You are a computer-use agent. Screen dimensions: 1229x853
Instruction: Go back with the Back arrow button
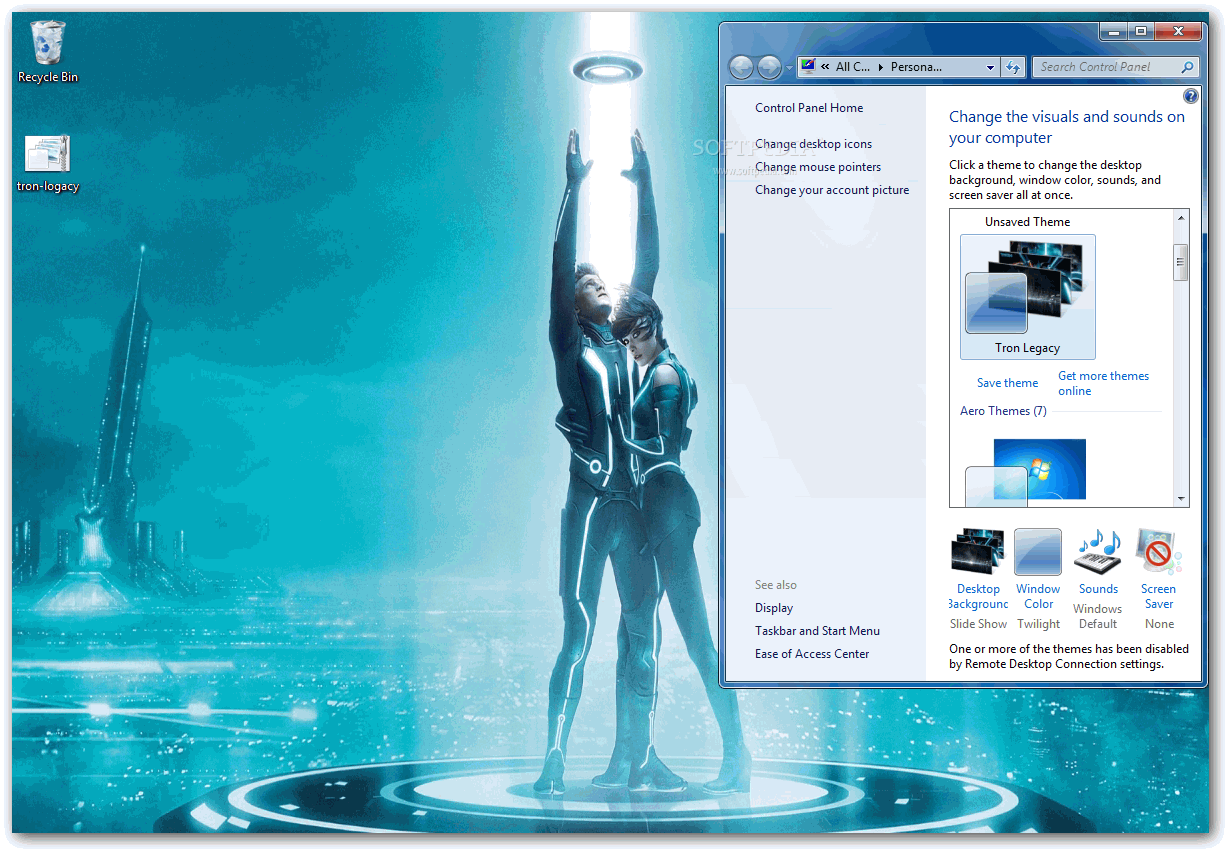pyautogui.click(x=741, y=67)
